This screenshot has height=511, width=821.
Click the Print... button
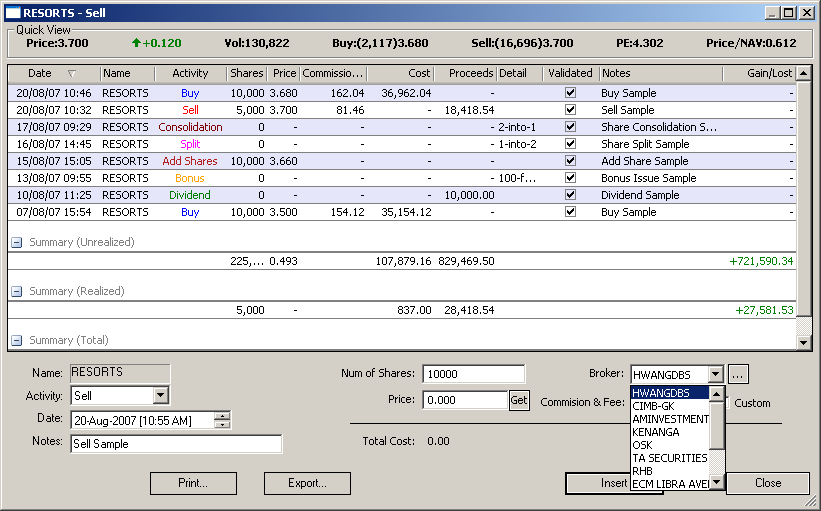[x=193, y=483]
